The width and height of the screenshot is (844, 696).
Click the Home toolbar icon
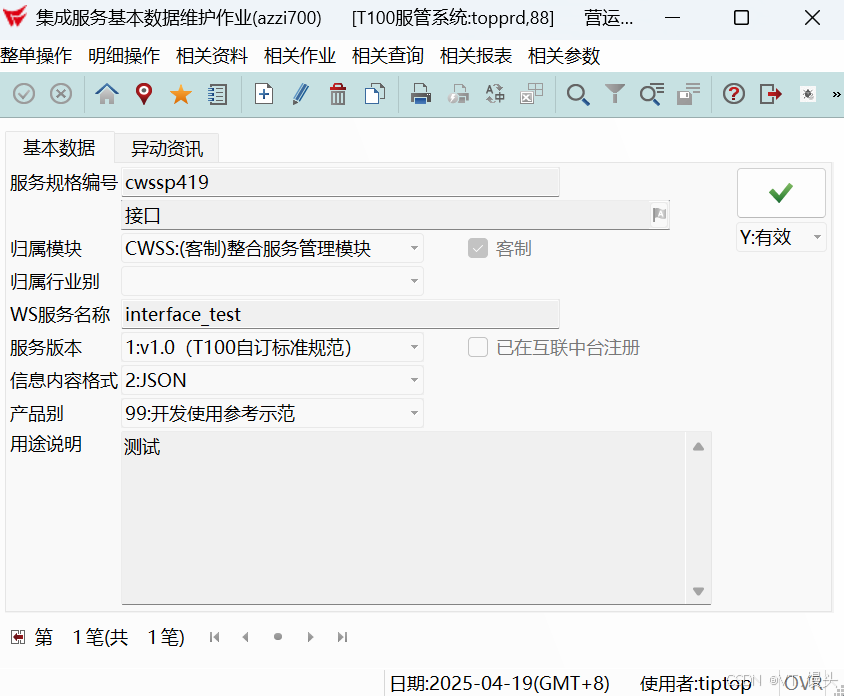[107, 93]
